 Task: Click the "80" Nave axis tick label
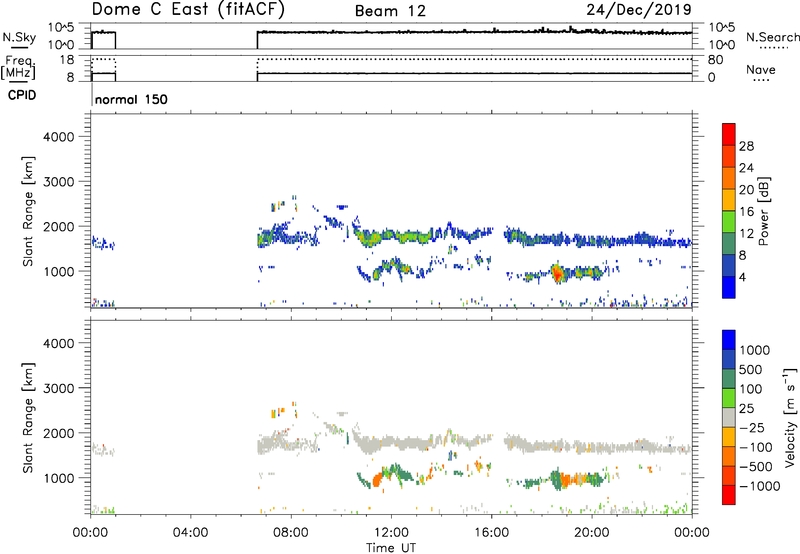point(715,60)
